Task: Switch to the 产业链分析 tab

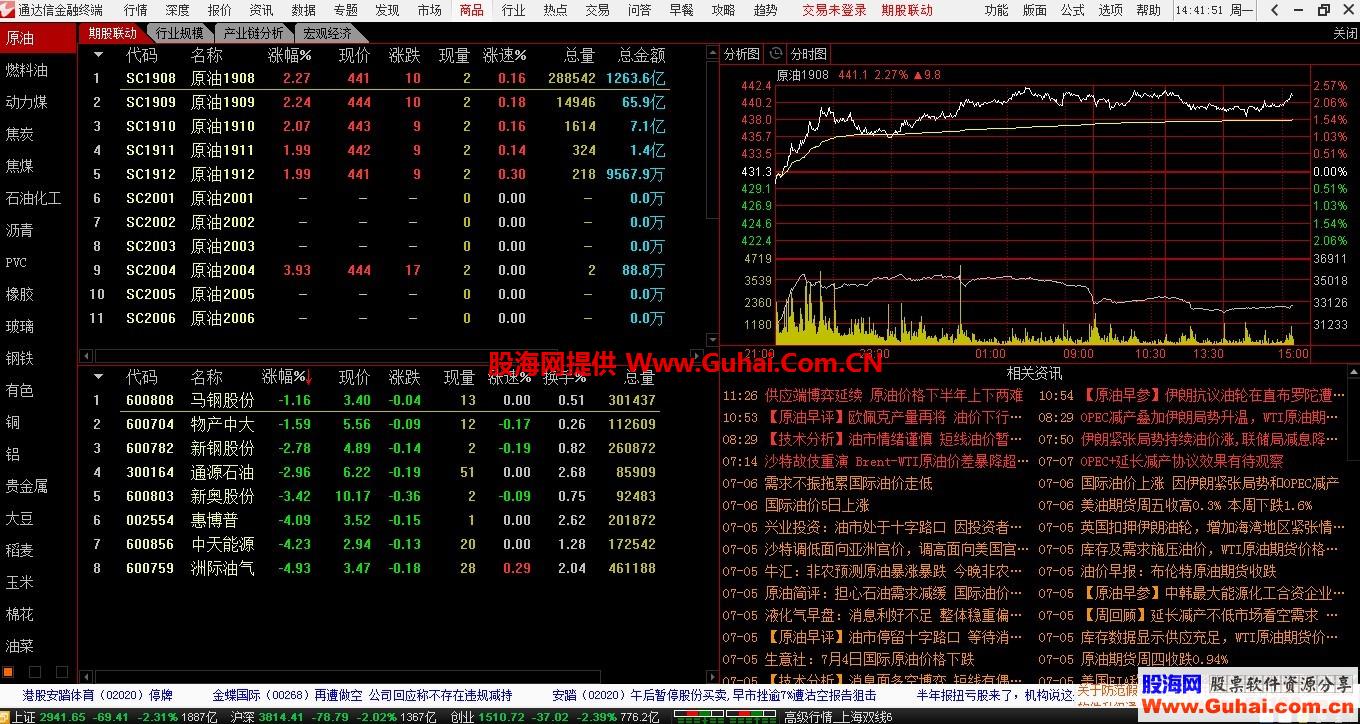Action: tap(253, 33)
